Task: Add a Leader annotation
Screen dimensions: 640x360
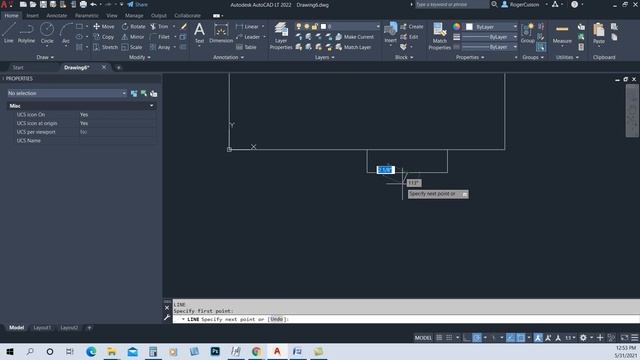Action: pyautogui.click(x=248, y=37)
